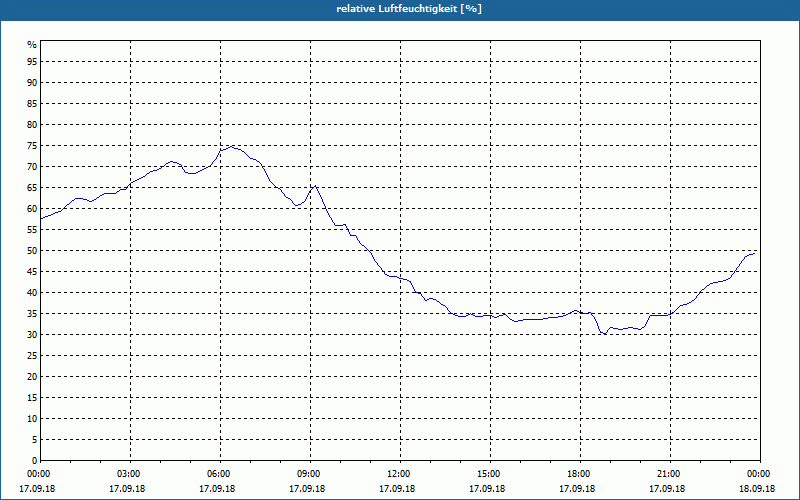
Task: Click the chart title 'relative Luftfeuchtigkeit [%]'
Action: tap(409, 9)
